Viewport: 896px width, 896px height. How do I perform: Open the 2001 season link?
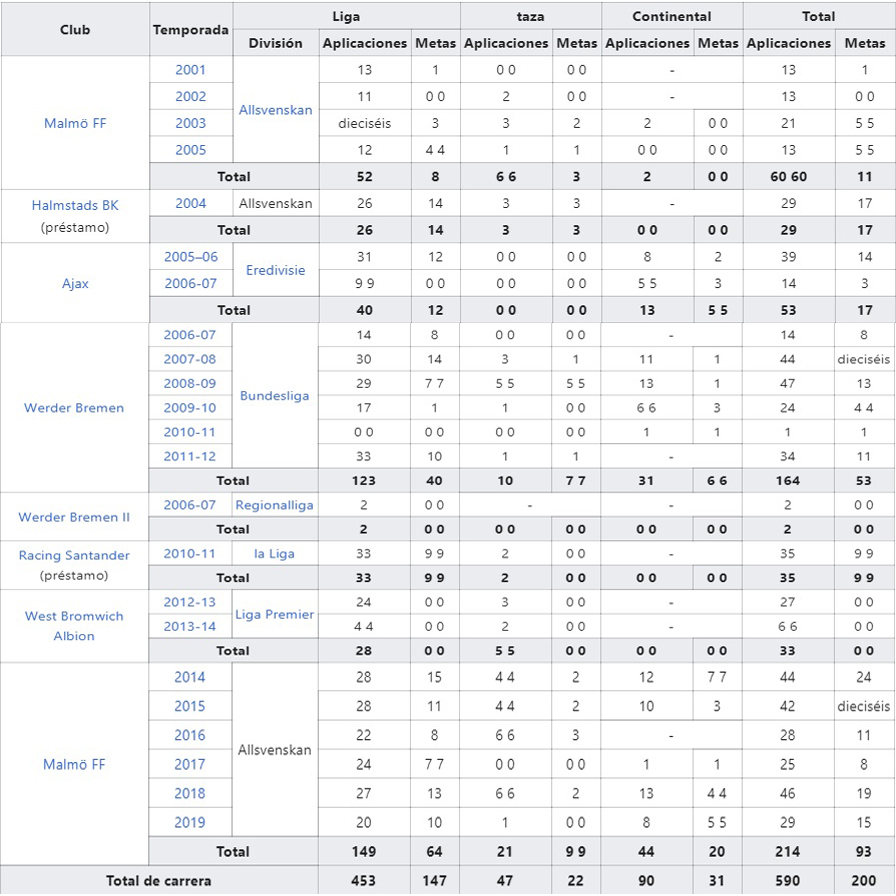point(190,70)
